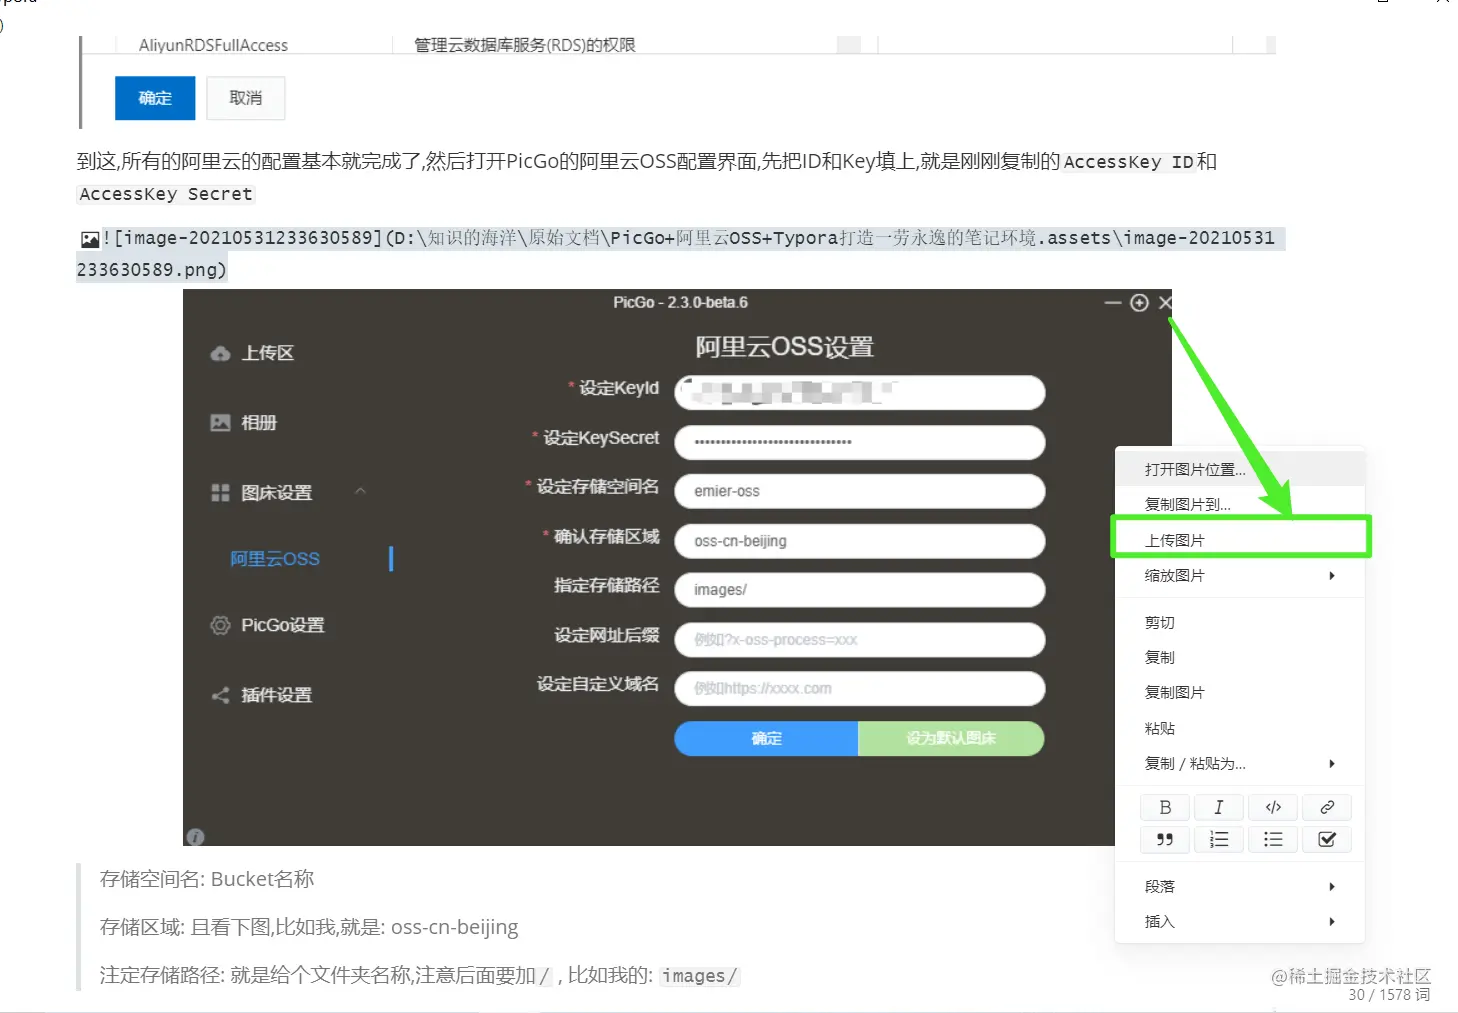Image resolution: width=1458 pixels, height=1013 pixels.
Task: Click the Bold format icon in context menu
Action: point(1165,807)
